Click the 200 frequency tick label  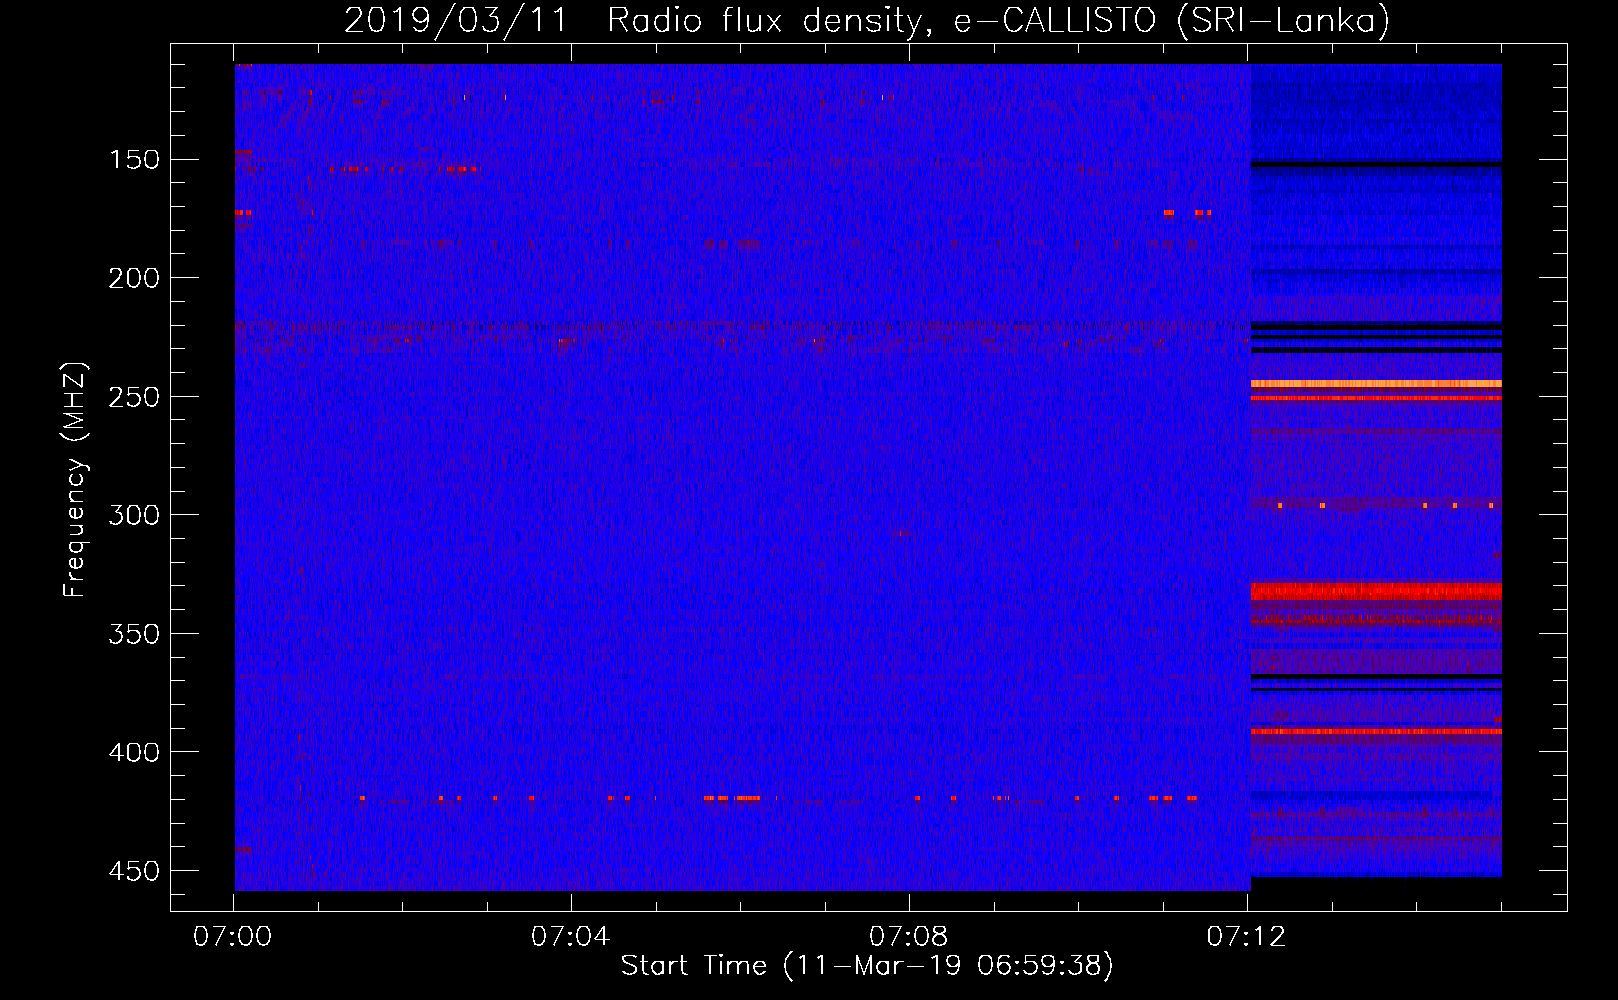(x=134, y=278)
